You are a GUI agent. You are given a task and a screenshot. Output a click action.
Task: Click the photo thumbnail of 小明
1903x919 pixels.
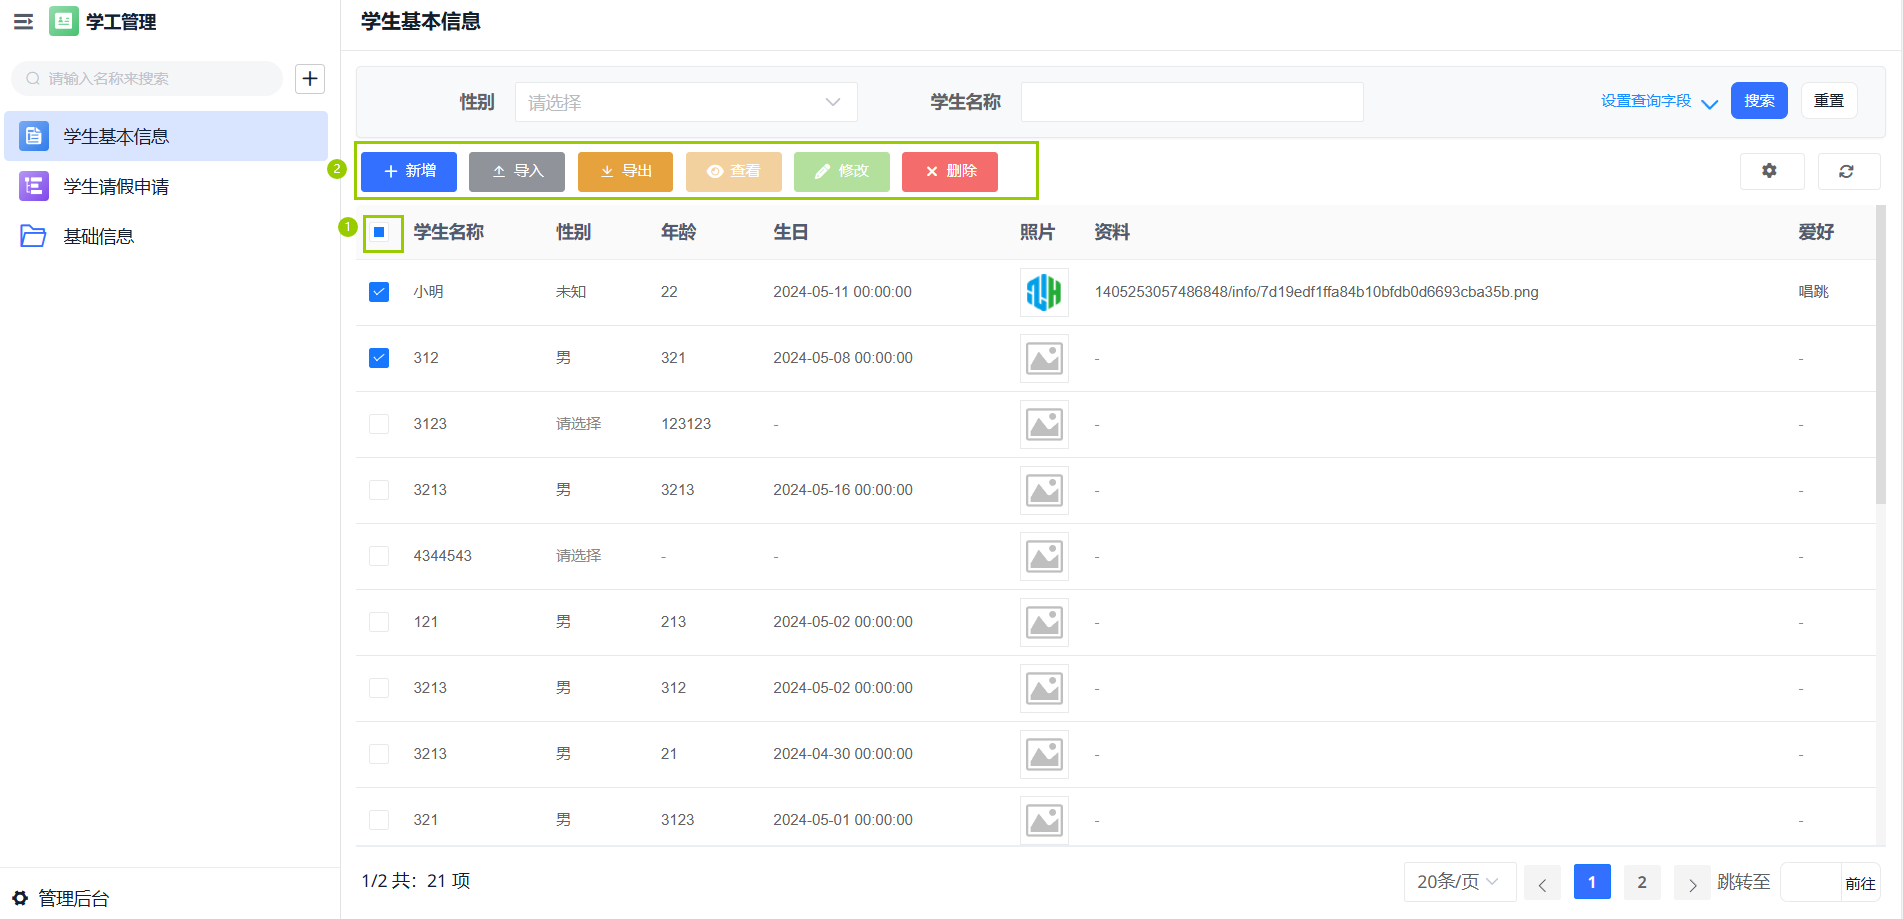[1044, 292]
